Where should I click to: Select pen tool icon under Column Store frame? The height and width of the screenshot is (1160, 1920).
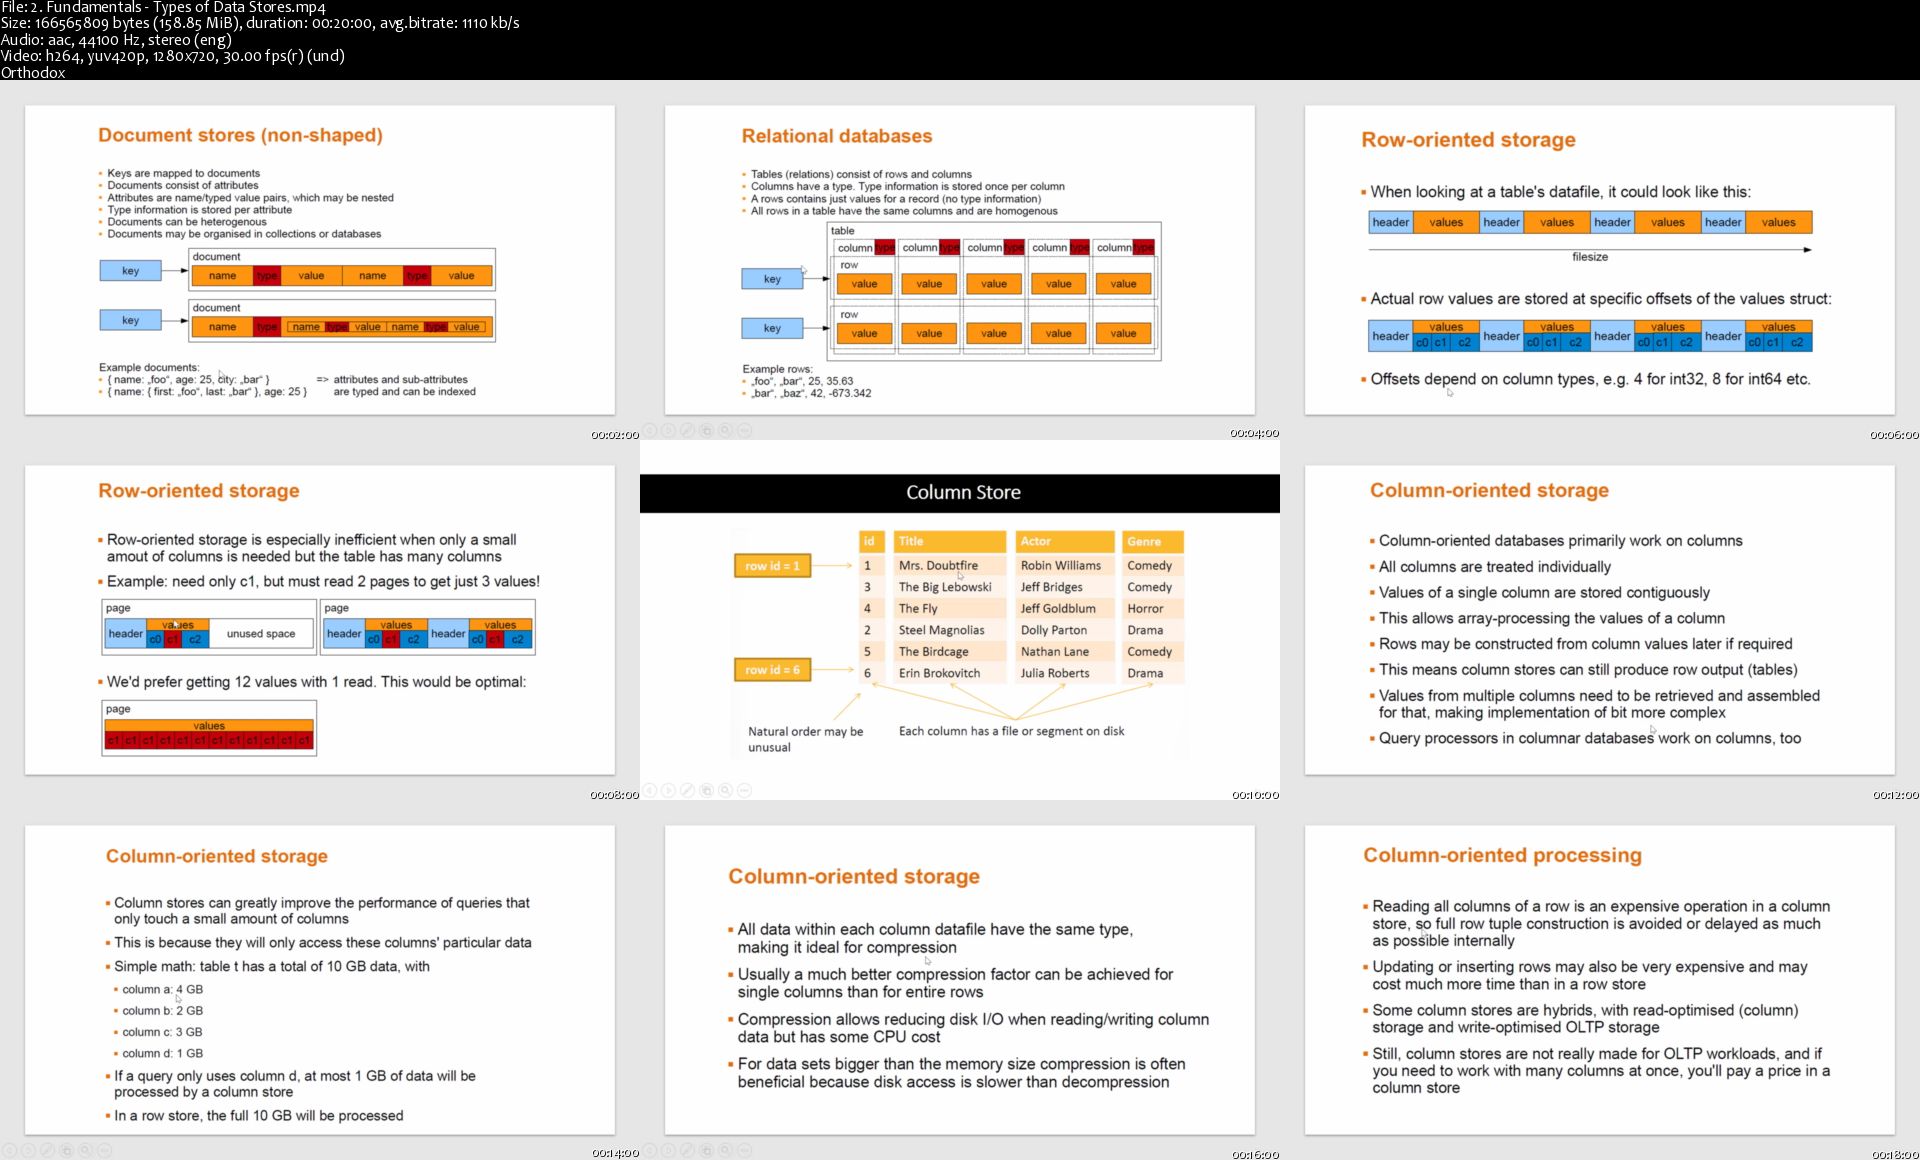(x=687, y=790)
